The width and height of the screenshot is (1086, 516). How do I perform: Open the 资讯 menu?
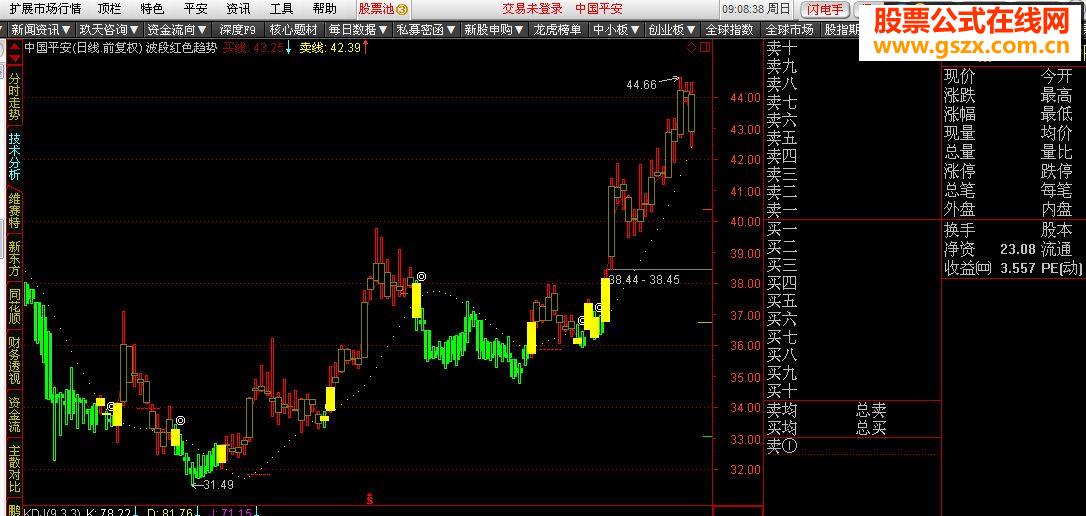[x=238, y=9]
